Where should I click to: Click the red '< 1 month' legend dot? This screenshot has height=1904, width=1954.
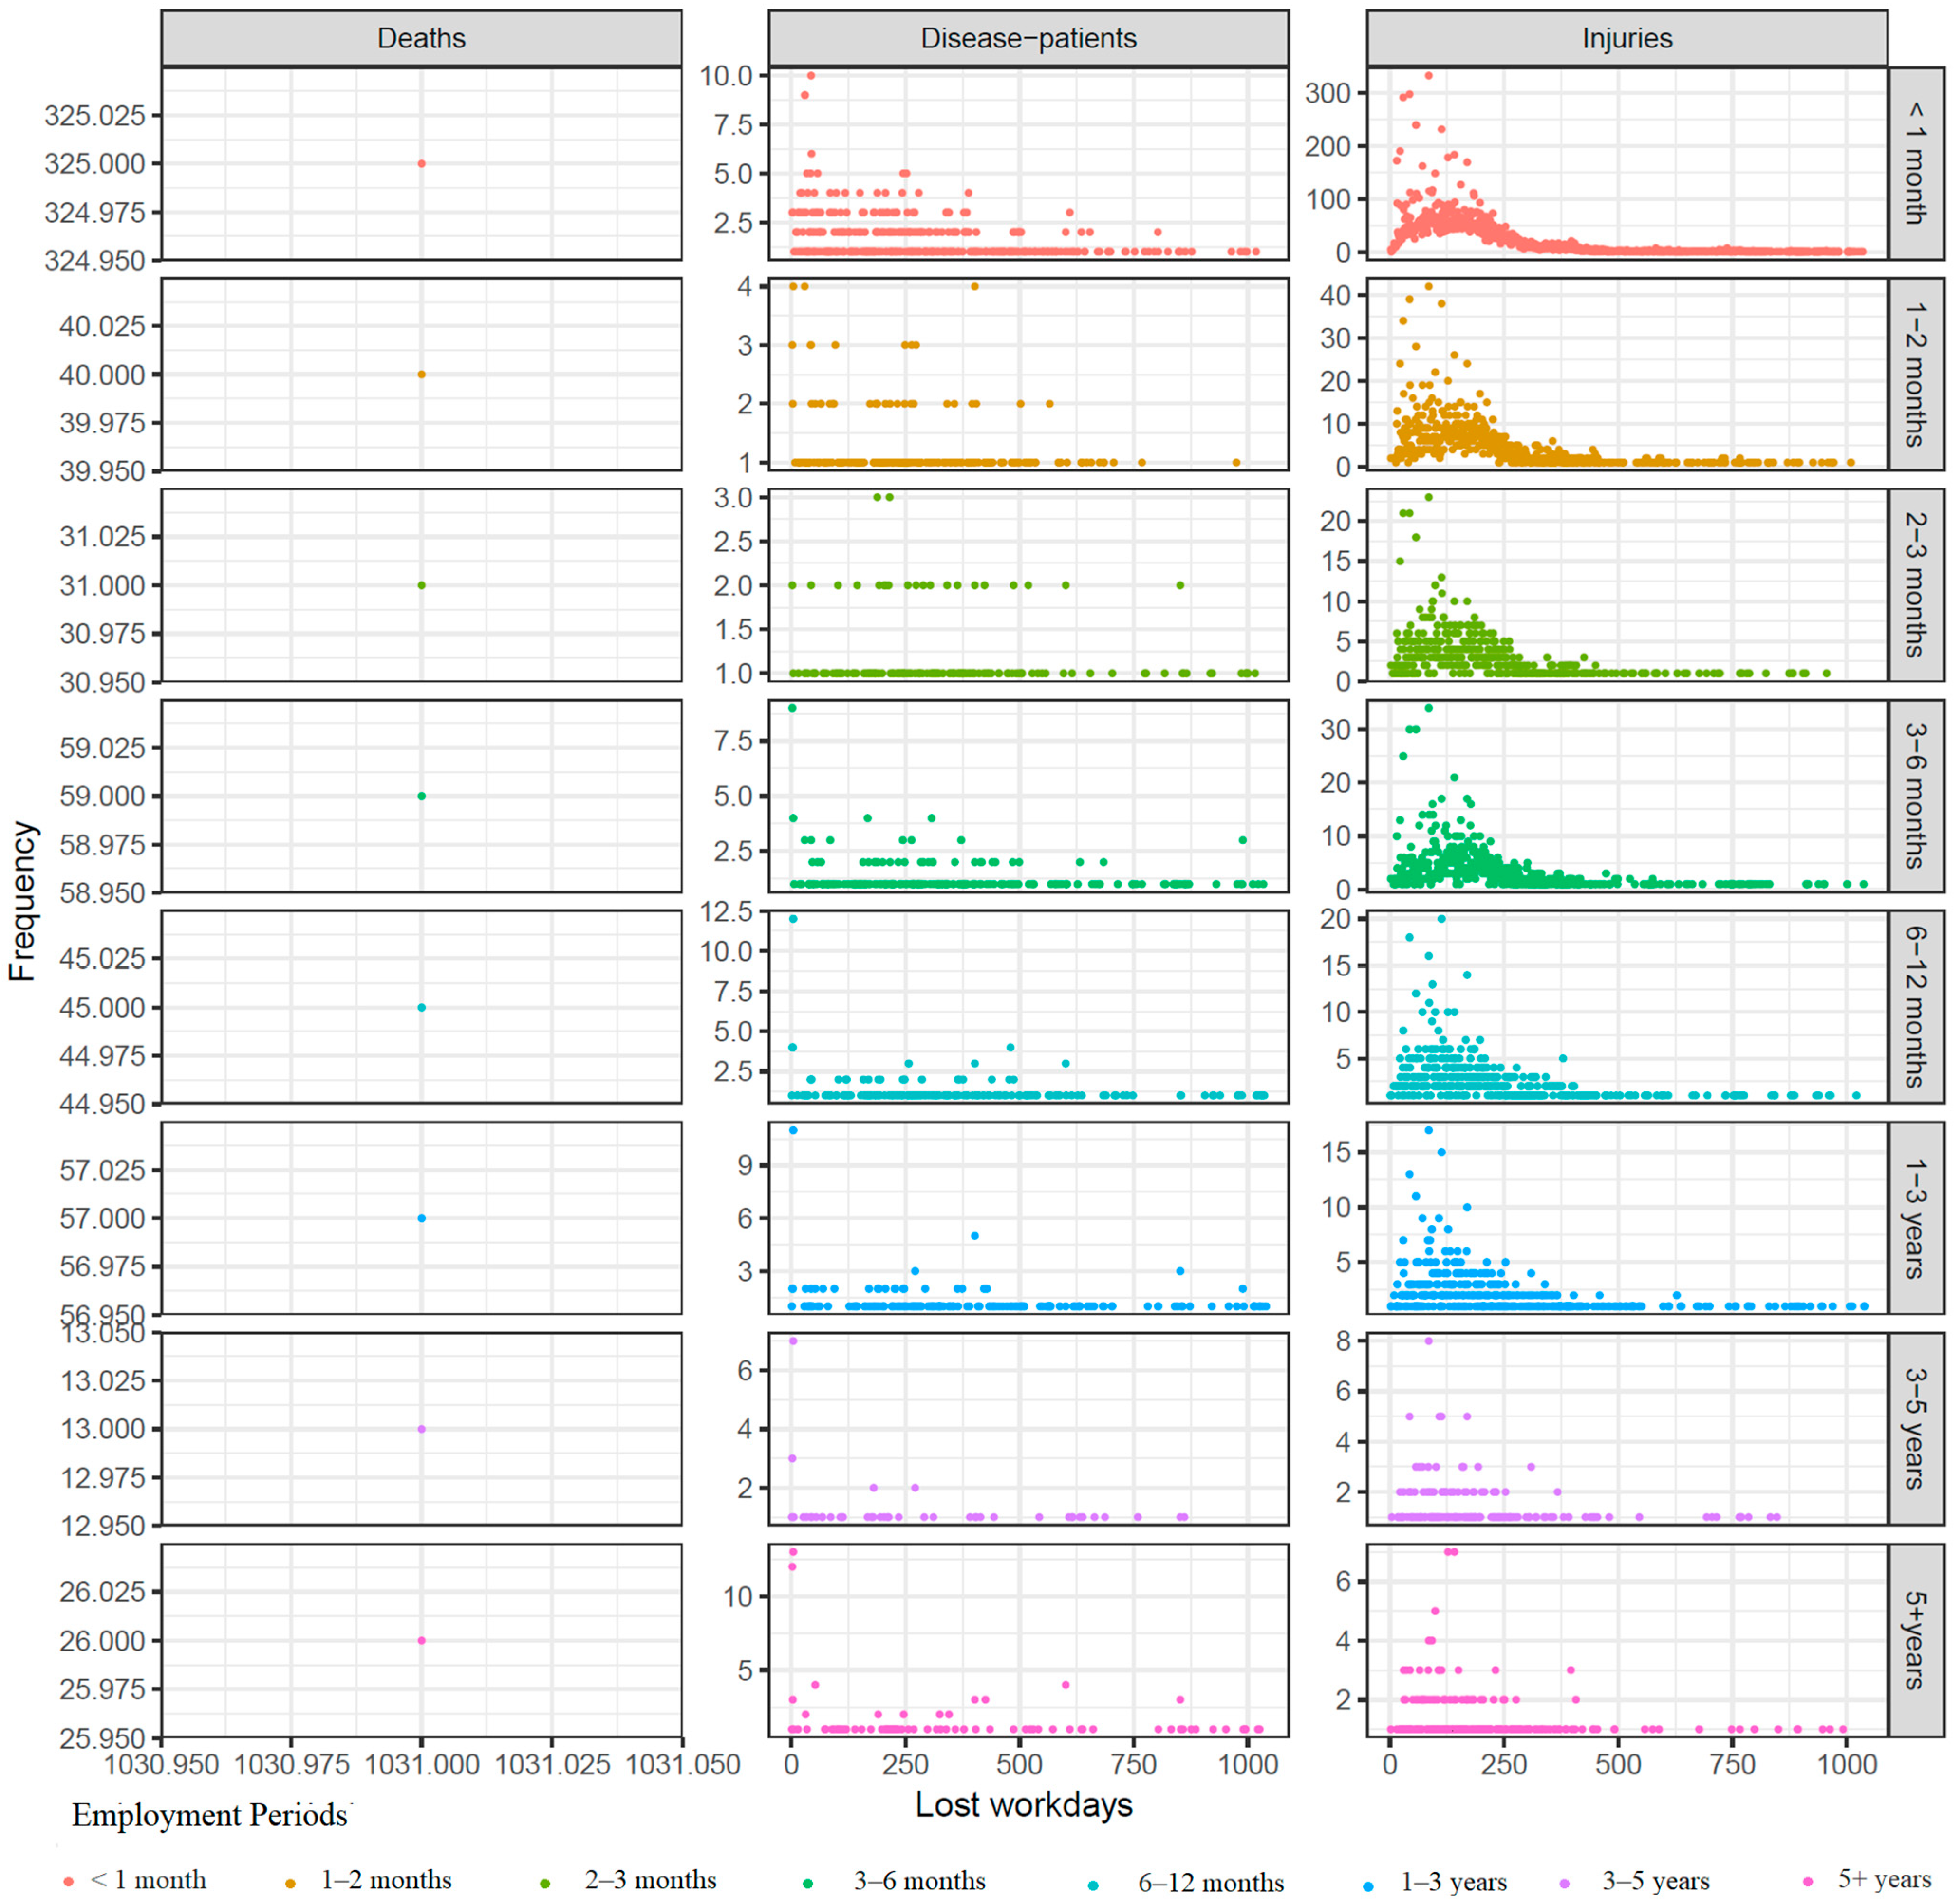(68, 1882)
